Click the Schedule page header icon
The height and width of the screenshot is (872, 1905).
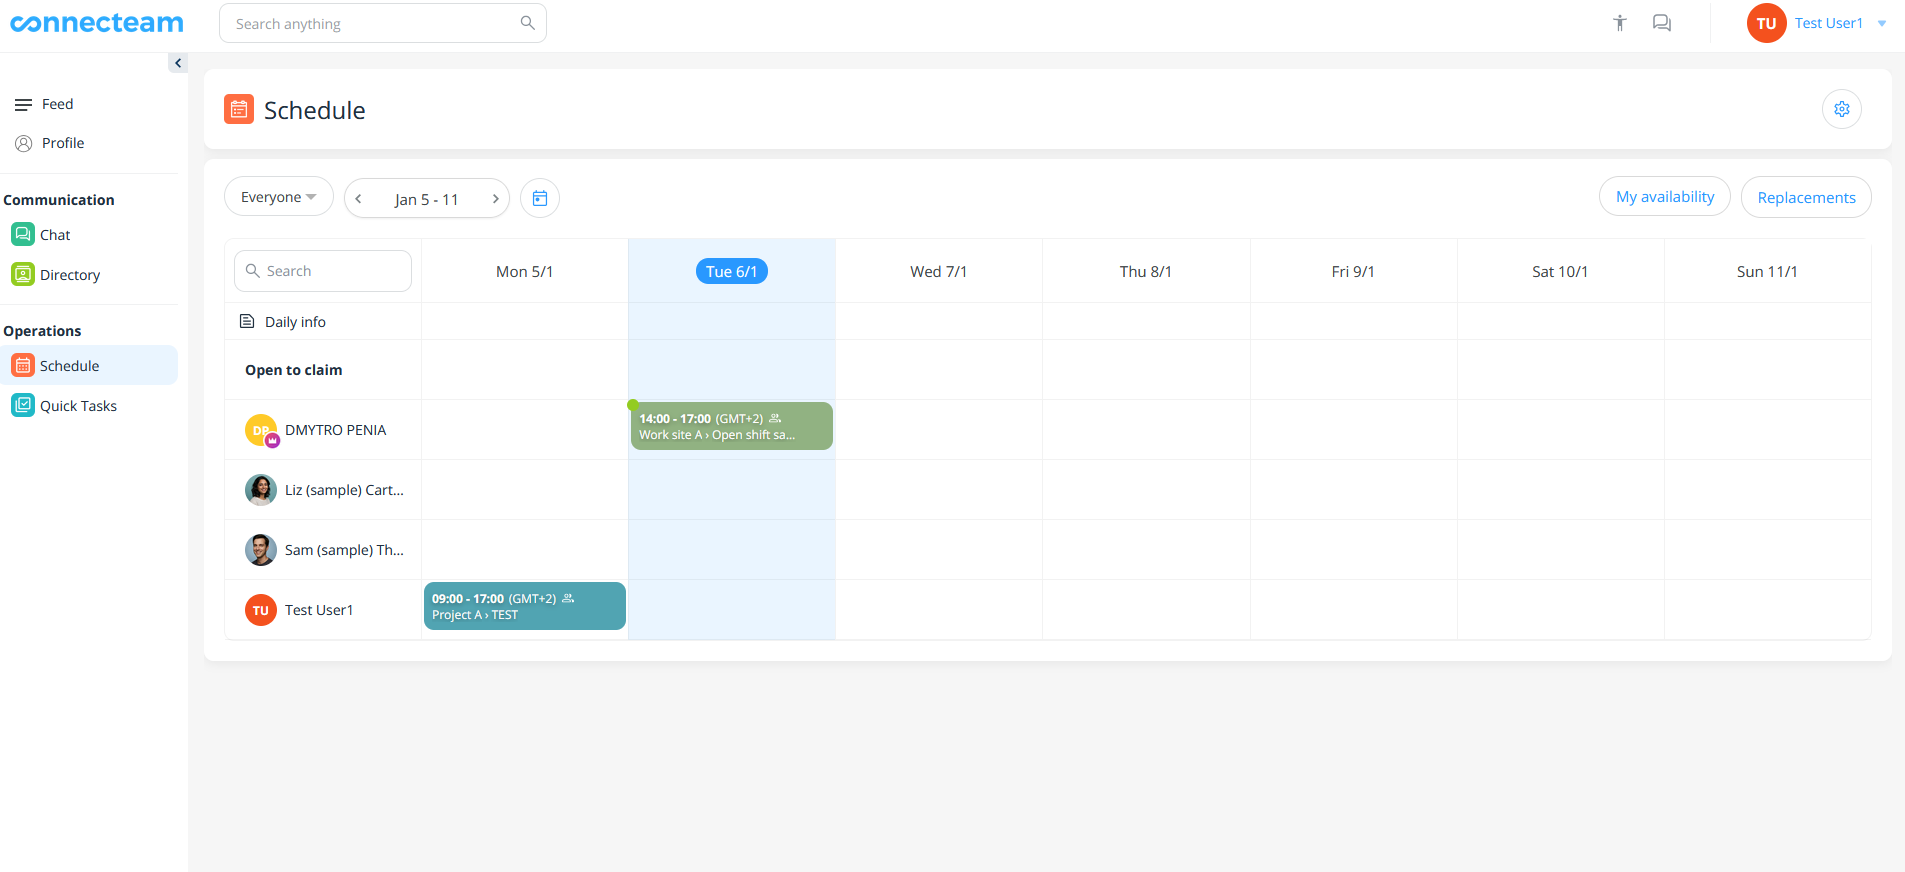[239, 109]
